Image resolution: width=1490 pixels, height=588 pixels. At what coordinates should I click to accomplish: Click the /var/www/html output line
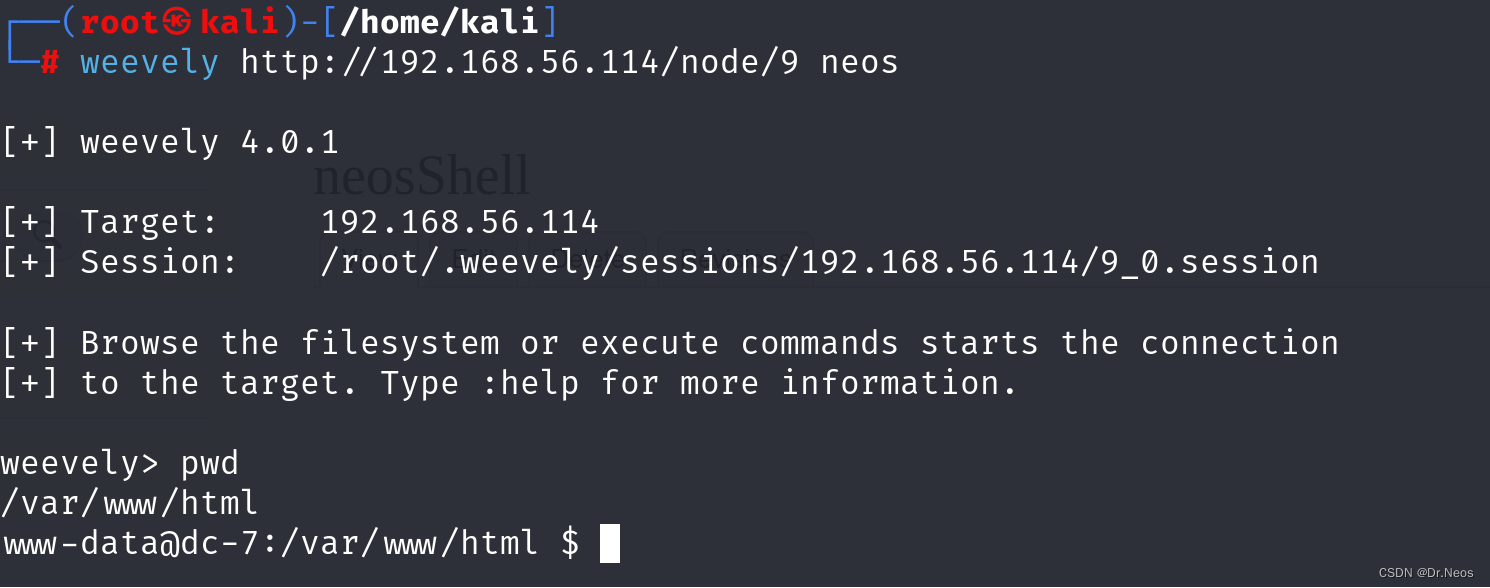[130, 503]
